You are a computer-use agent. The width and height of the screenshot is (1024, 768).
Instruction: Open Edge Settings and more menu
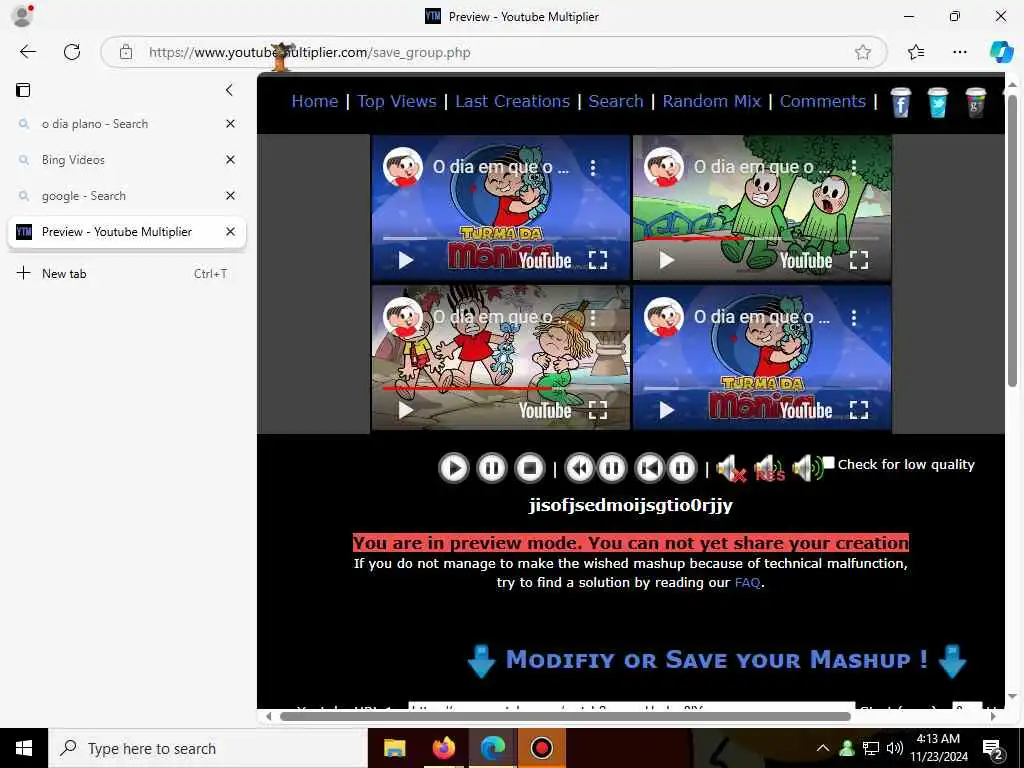959,52
